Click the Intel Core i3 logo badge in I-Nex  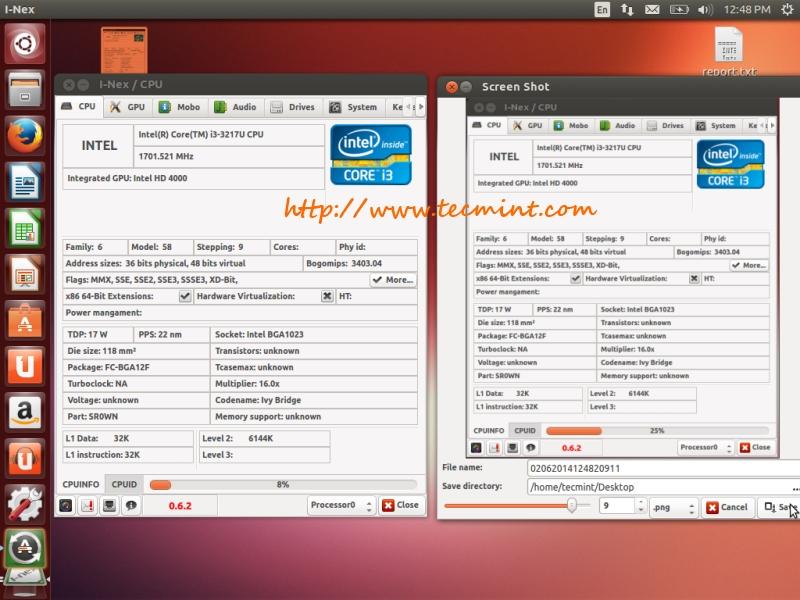pyautogui.click(x=371, y=155)
